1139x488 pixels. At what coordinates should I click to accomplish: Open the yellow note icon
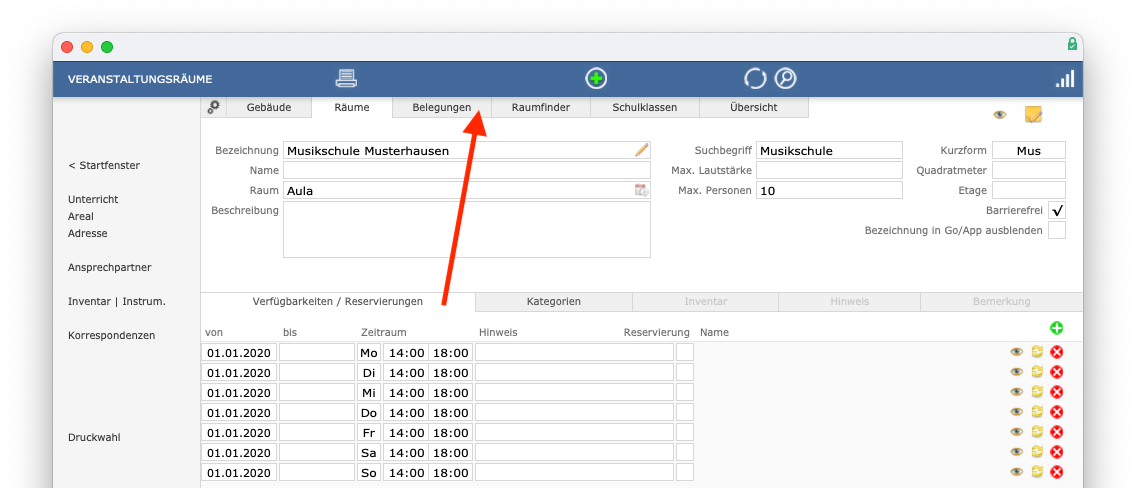pos(1033,114)
